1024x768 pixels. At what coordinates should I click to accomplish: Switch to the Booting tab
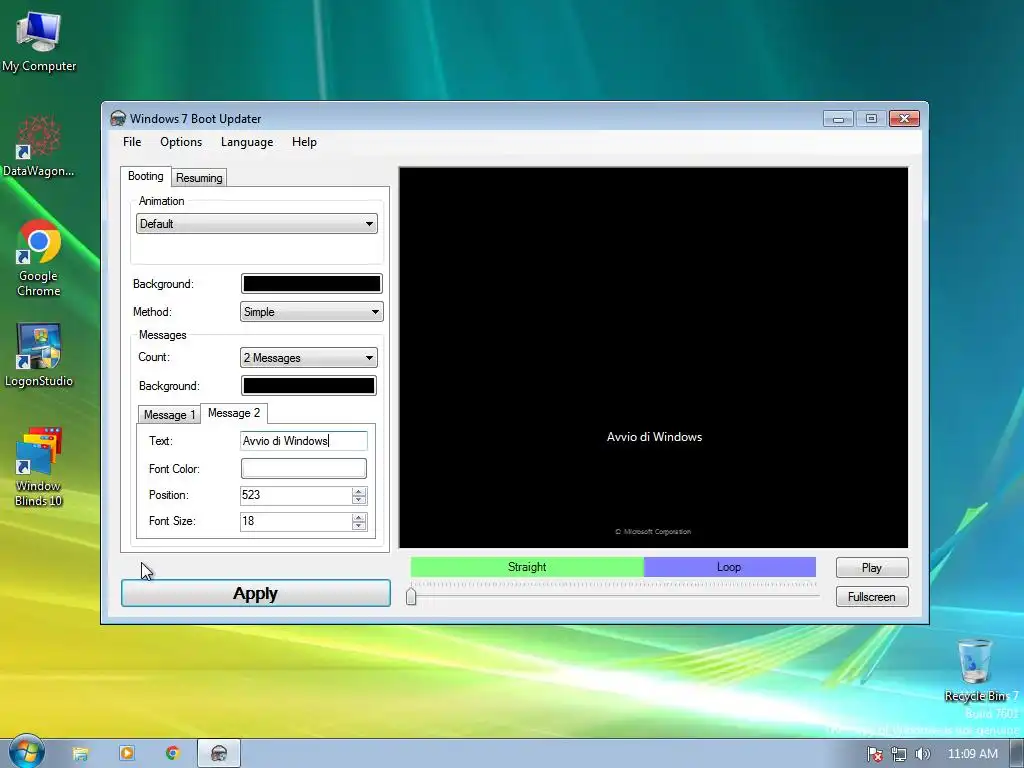146,176
